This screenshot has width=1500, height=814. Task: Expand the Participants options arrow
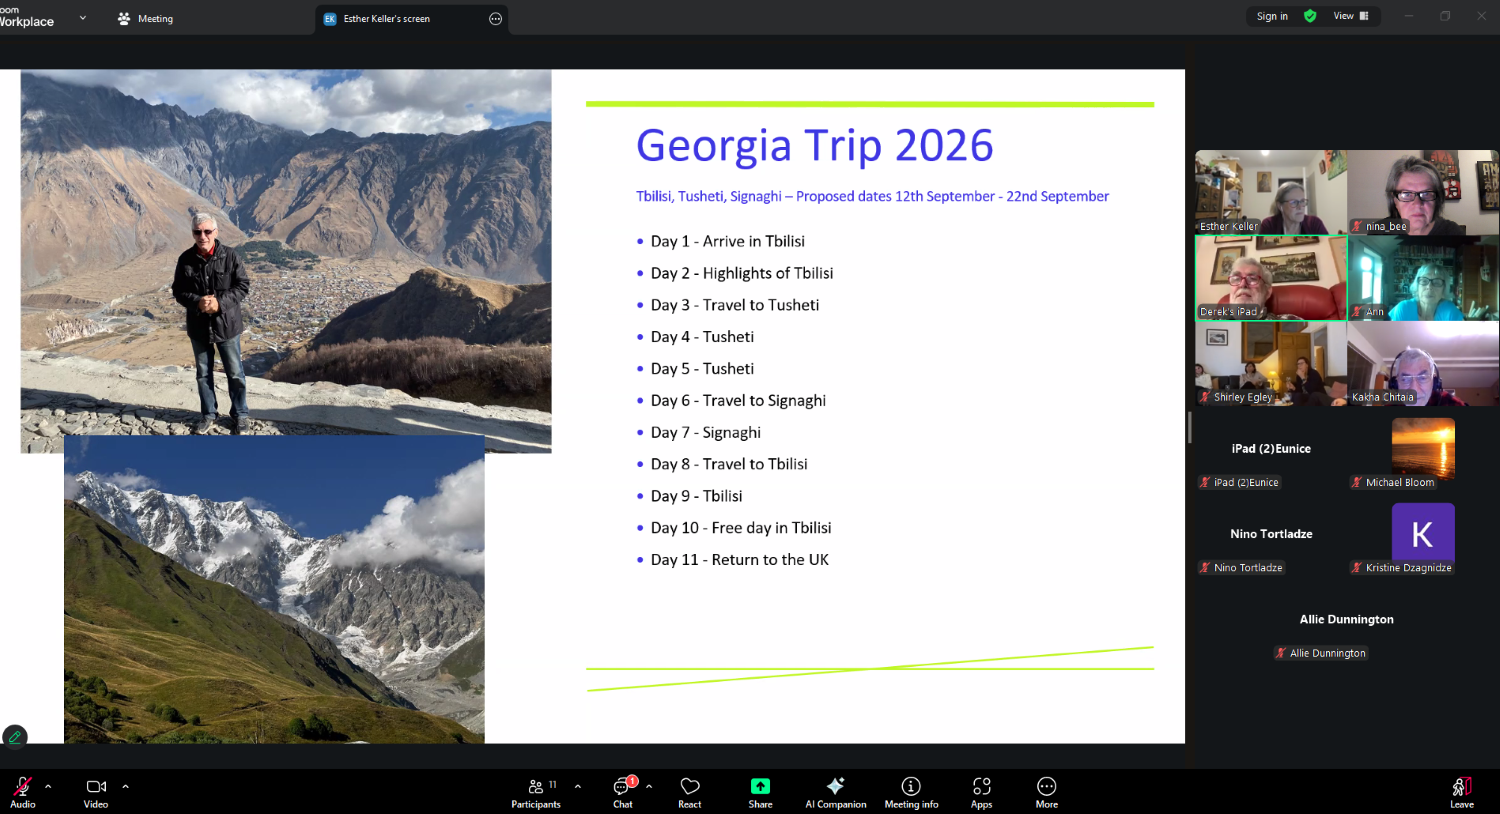(577, 787)
